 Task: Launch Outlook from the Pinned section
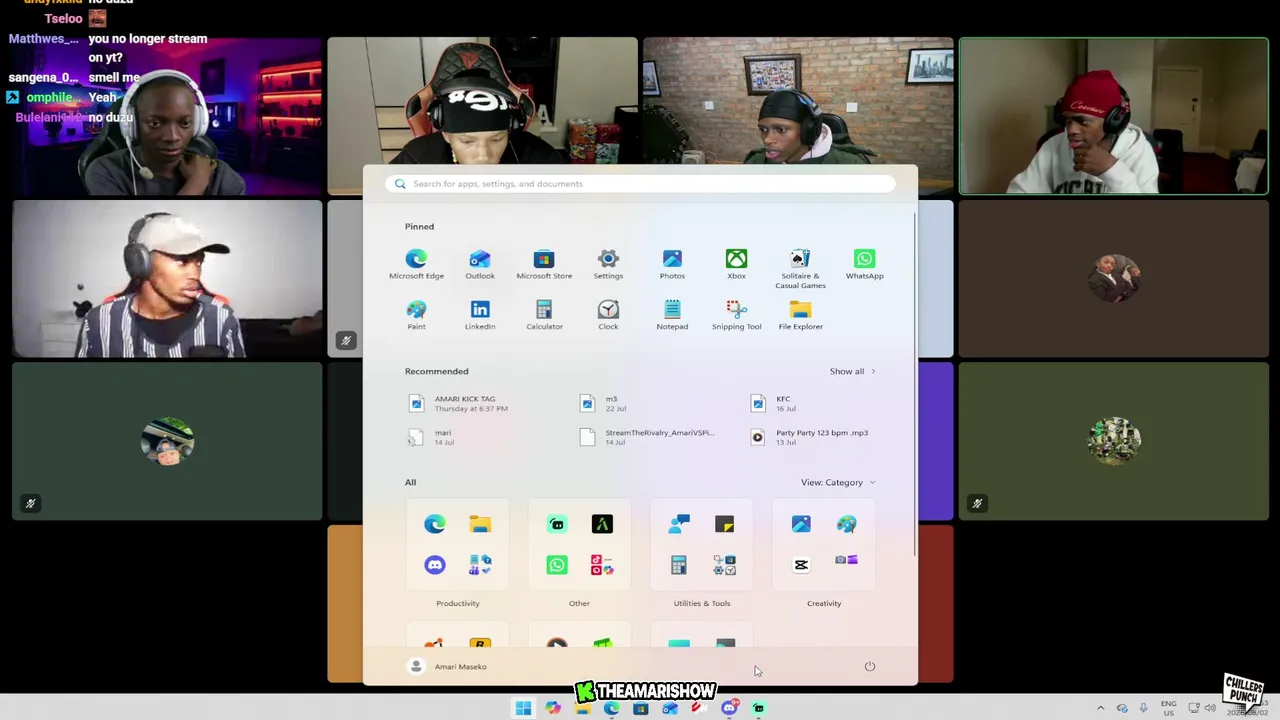coord(480,265)
